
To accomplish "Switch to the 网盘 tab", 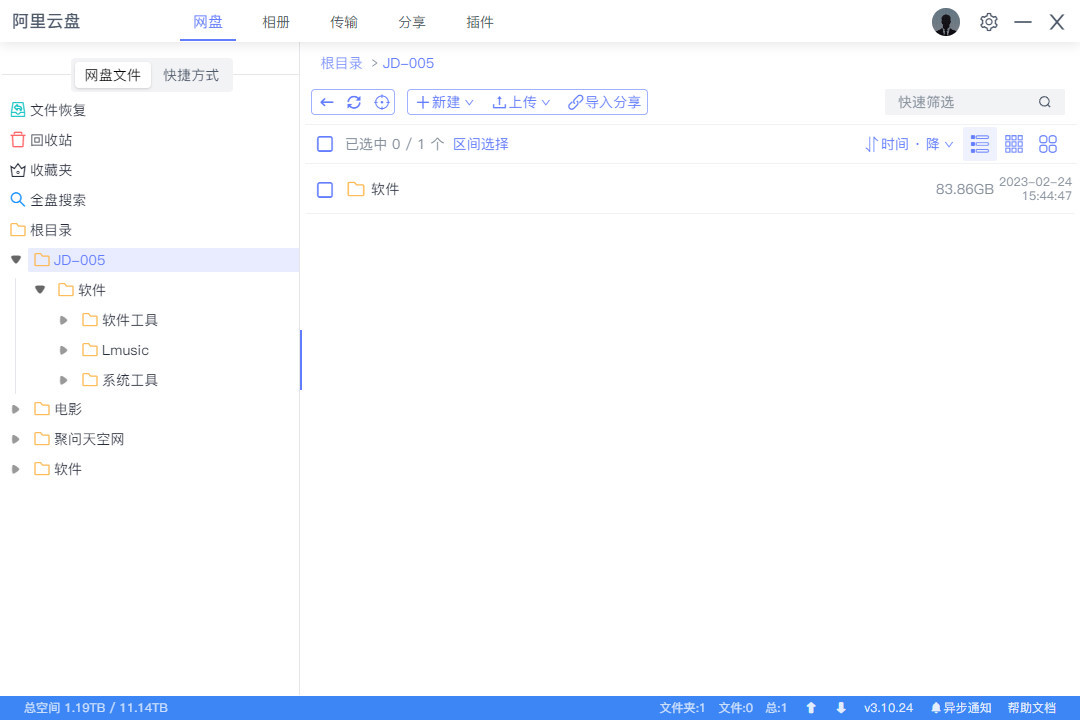I will (208, 22).
